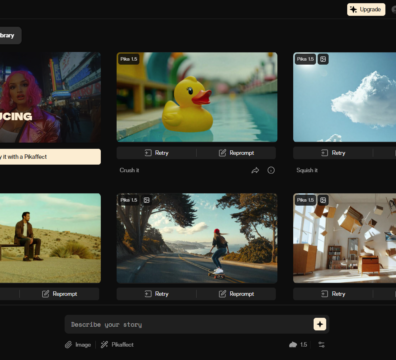Image resolution: width=396 pixels, height=360 pixels.
Task: Click the image badge icon on flying boxes video
Action: 323,200
